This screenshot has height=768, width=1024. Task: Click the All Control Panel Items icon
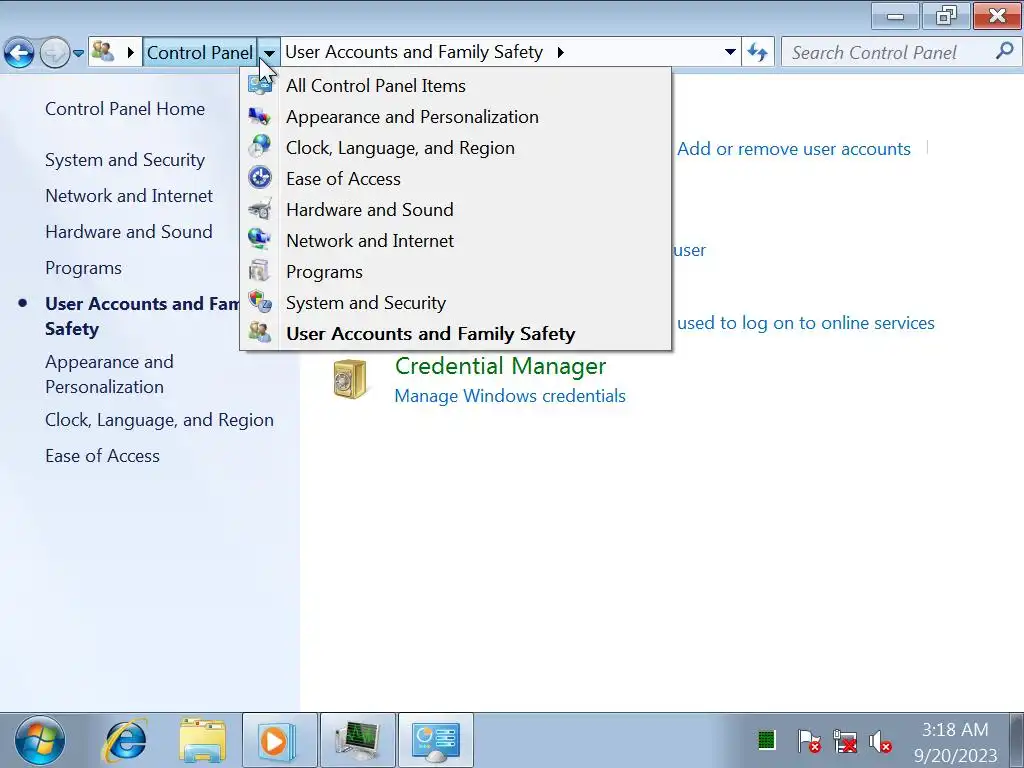[260, 85]
